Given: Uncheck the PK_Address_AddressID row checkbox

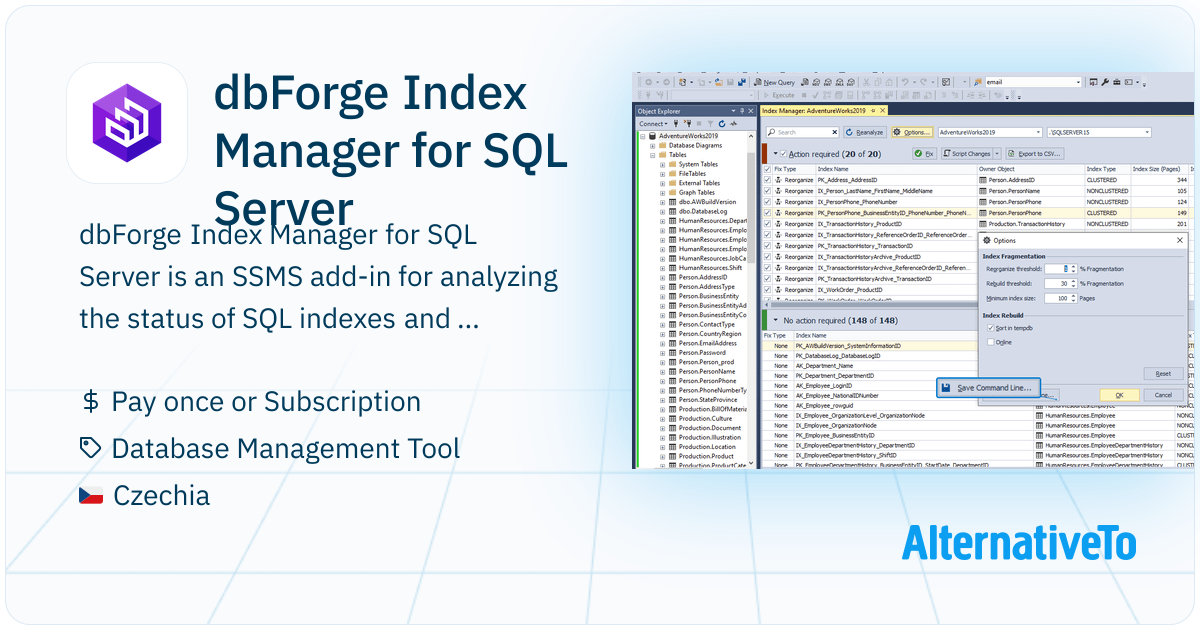Looking at the screenshot, I should tap(767, 180).
